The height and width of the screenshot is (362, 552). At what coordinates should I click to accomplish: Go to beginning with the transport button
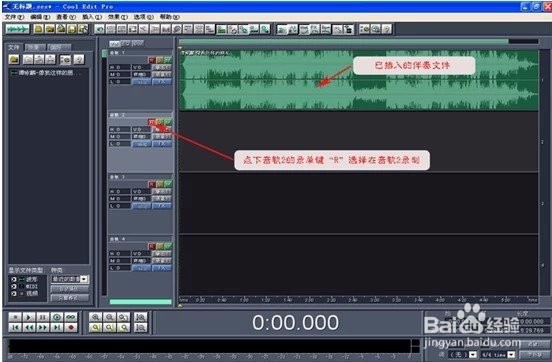pyautogui.click(x=15, y=328)
